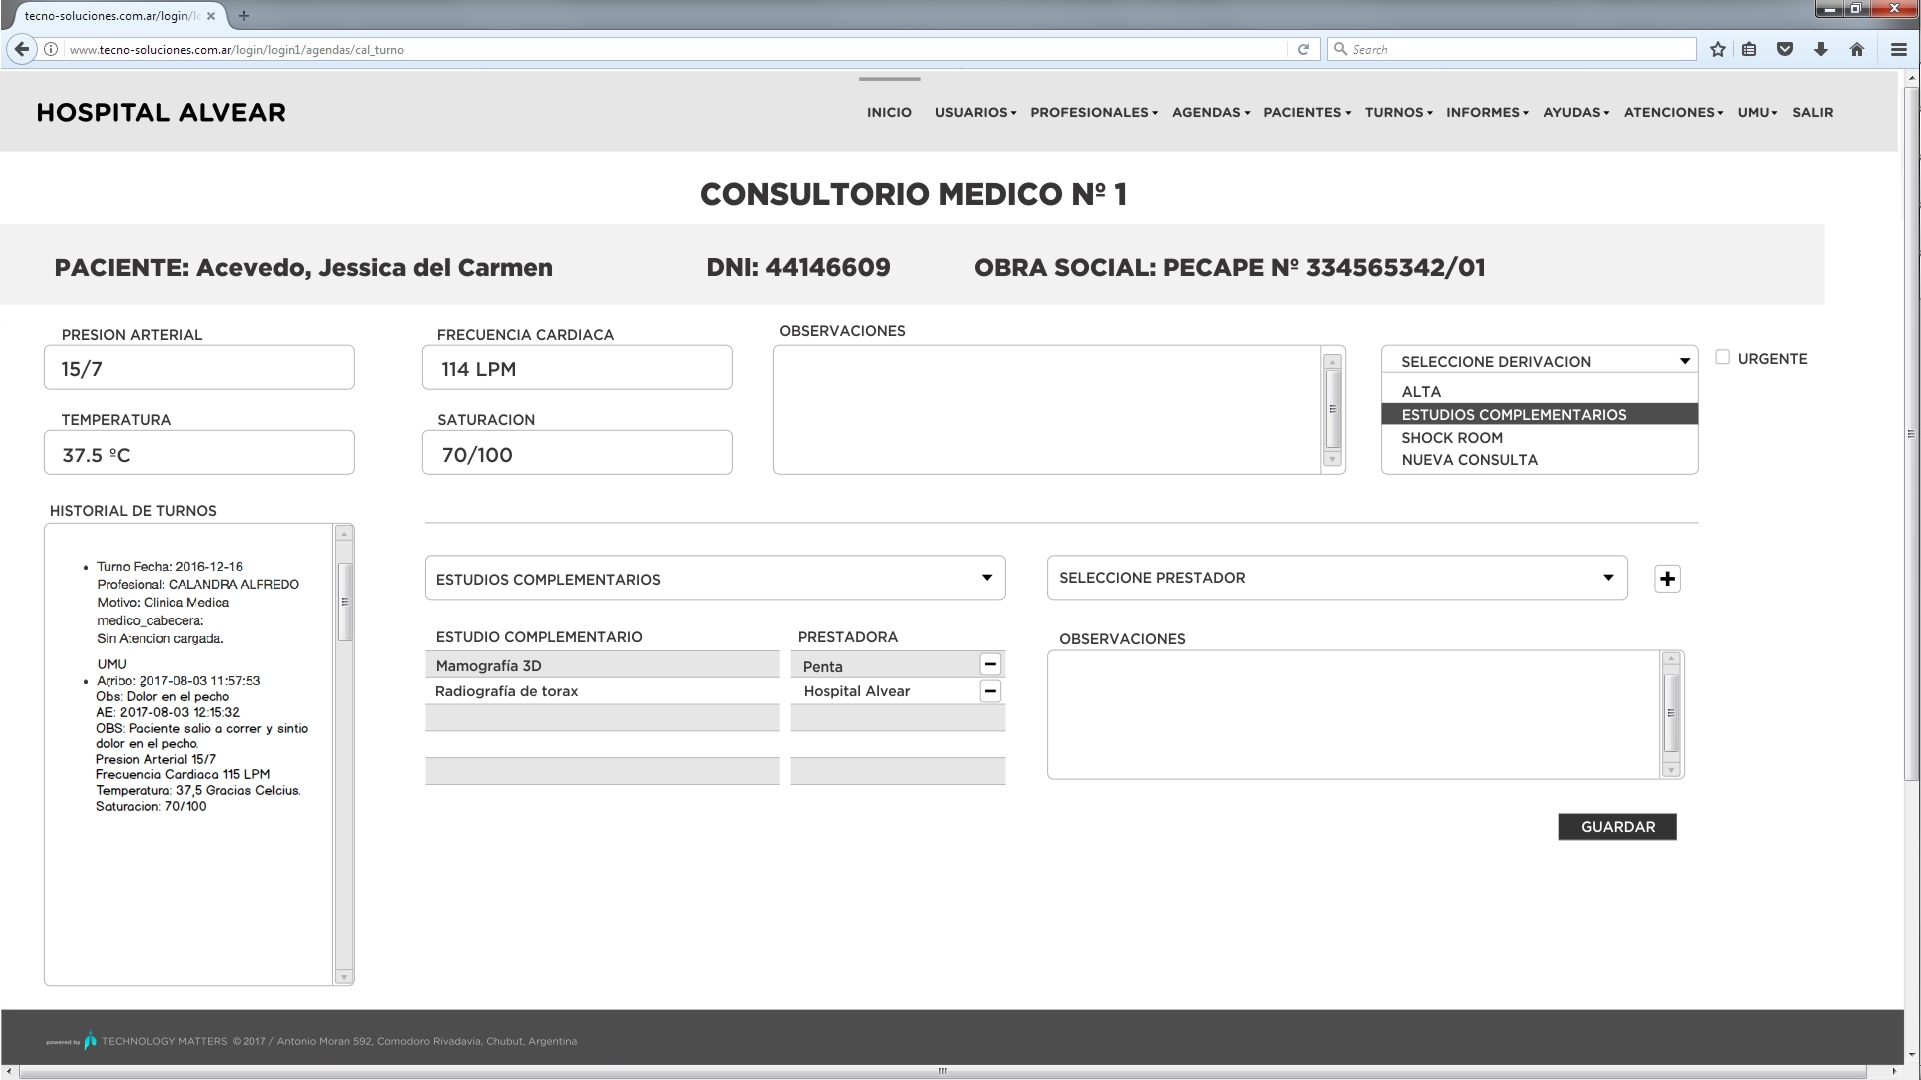Select the Radiografía de torax study row
This screenshot has width=1921, height=1080.
[x=602, y=691]
